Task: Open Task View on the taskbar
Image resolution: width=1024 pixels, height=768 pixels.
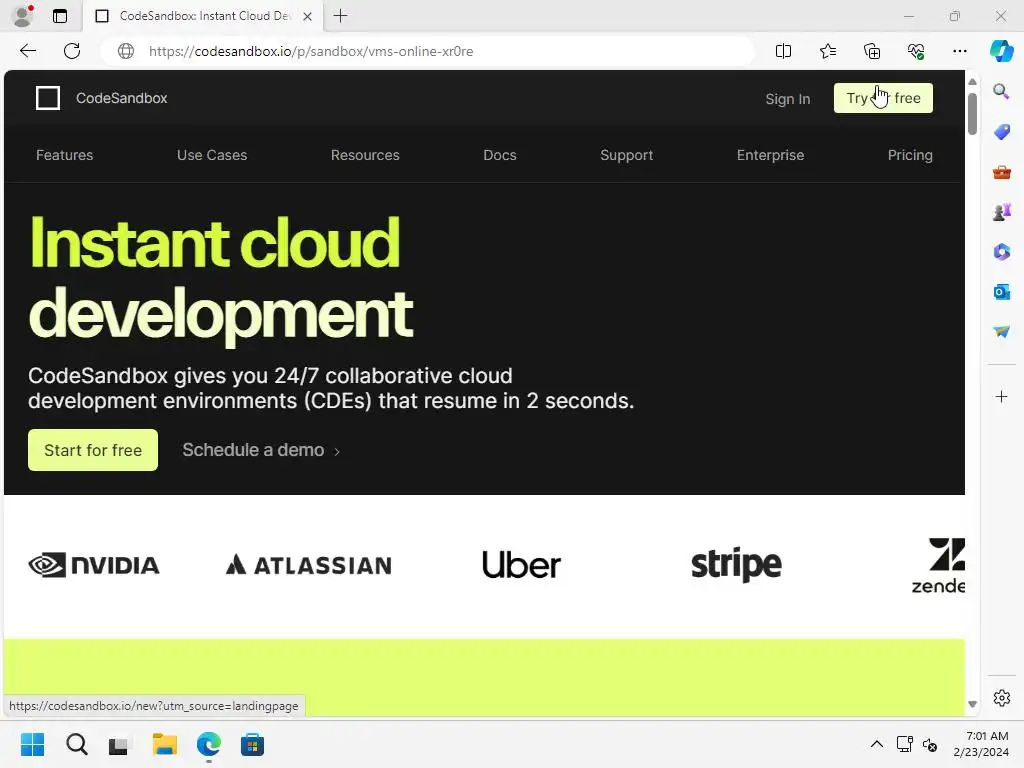Action: click(x=120, y=744)
